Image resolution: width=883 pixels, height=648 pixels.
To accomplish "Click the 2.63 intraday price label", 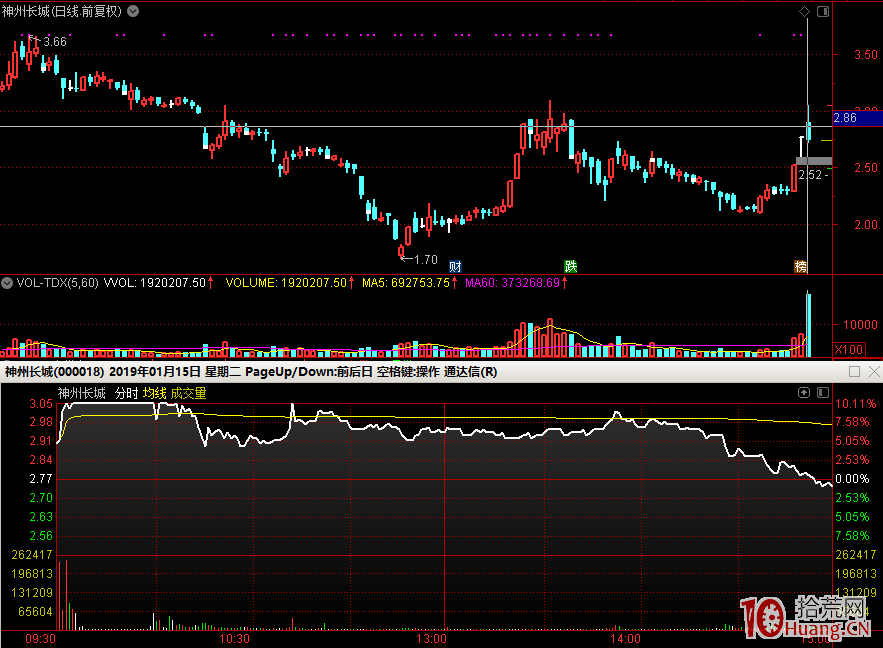I will point(41,517).
